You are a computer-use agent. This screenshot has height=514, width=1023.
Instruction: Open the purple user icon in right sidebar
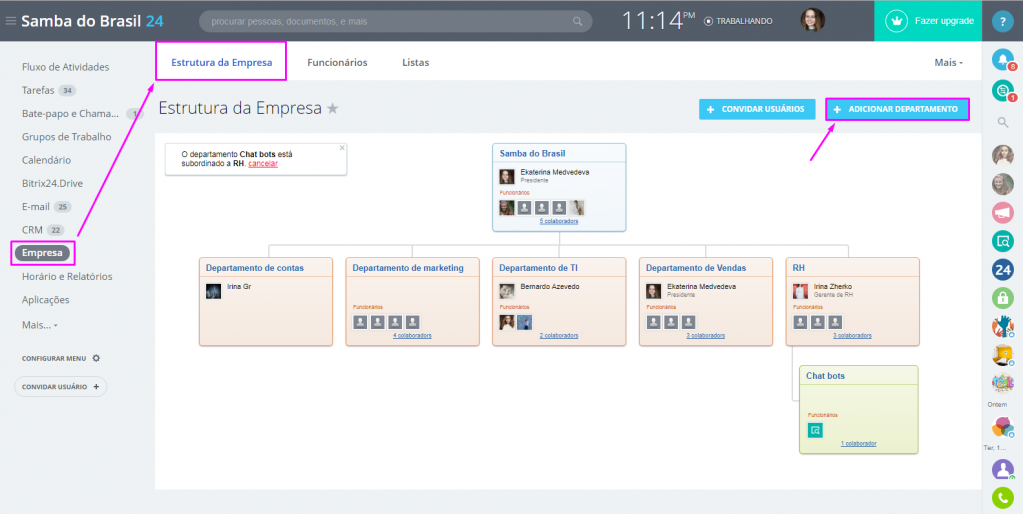coord(1003,470)
